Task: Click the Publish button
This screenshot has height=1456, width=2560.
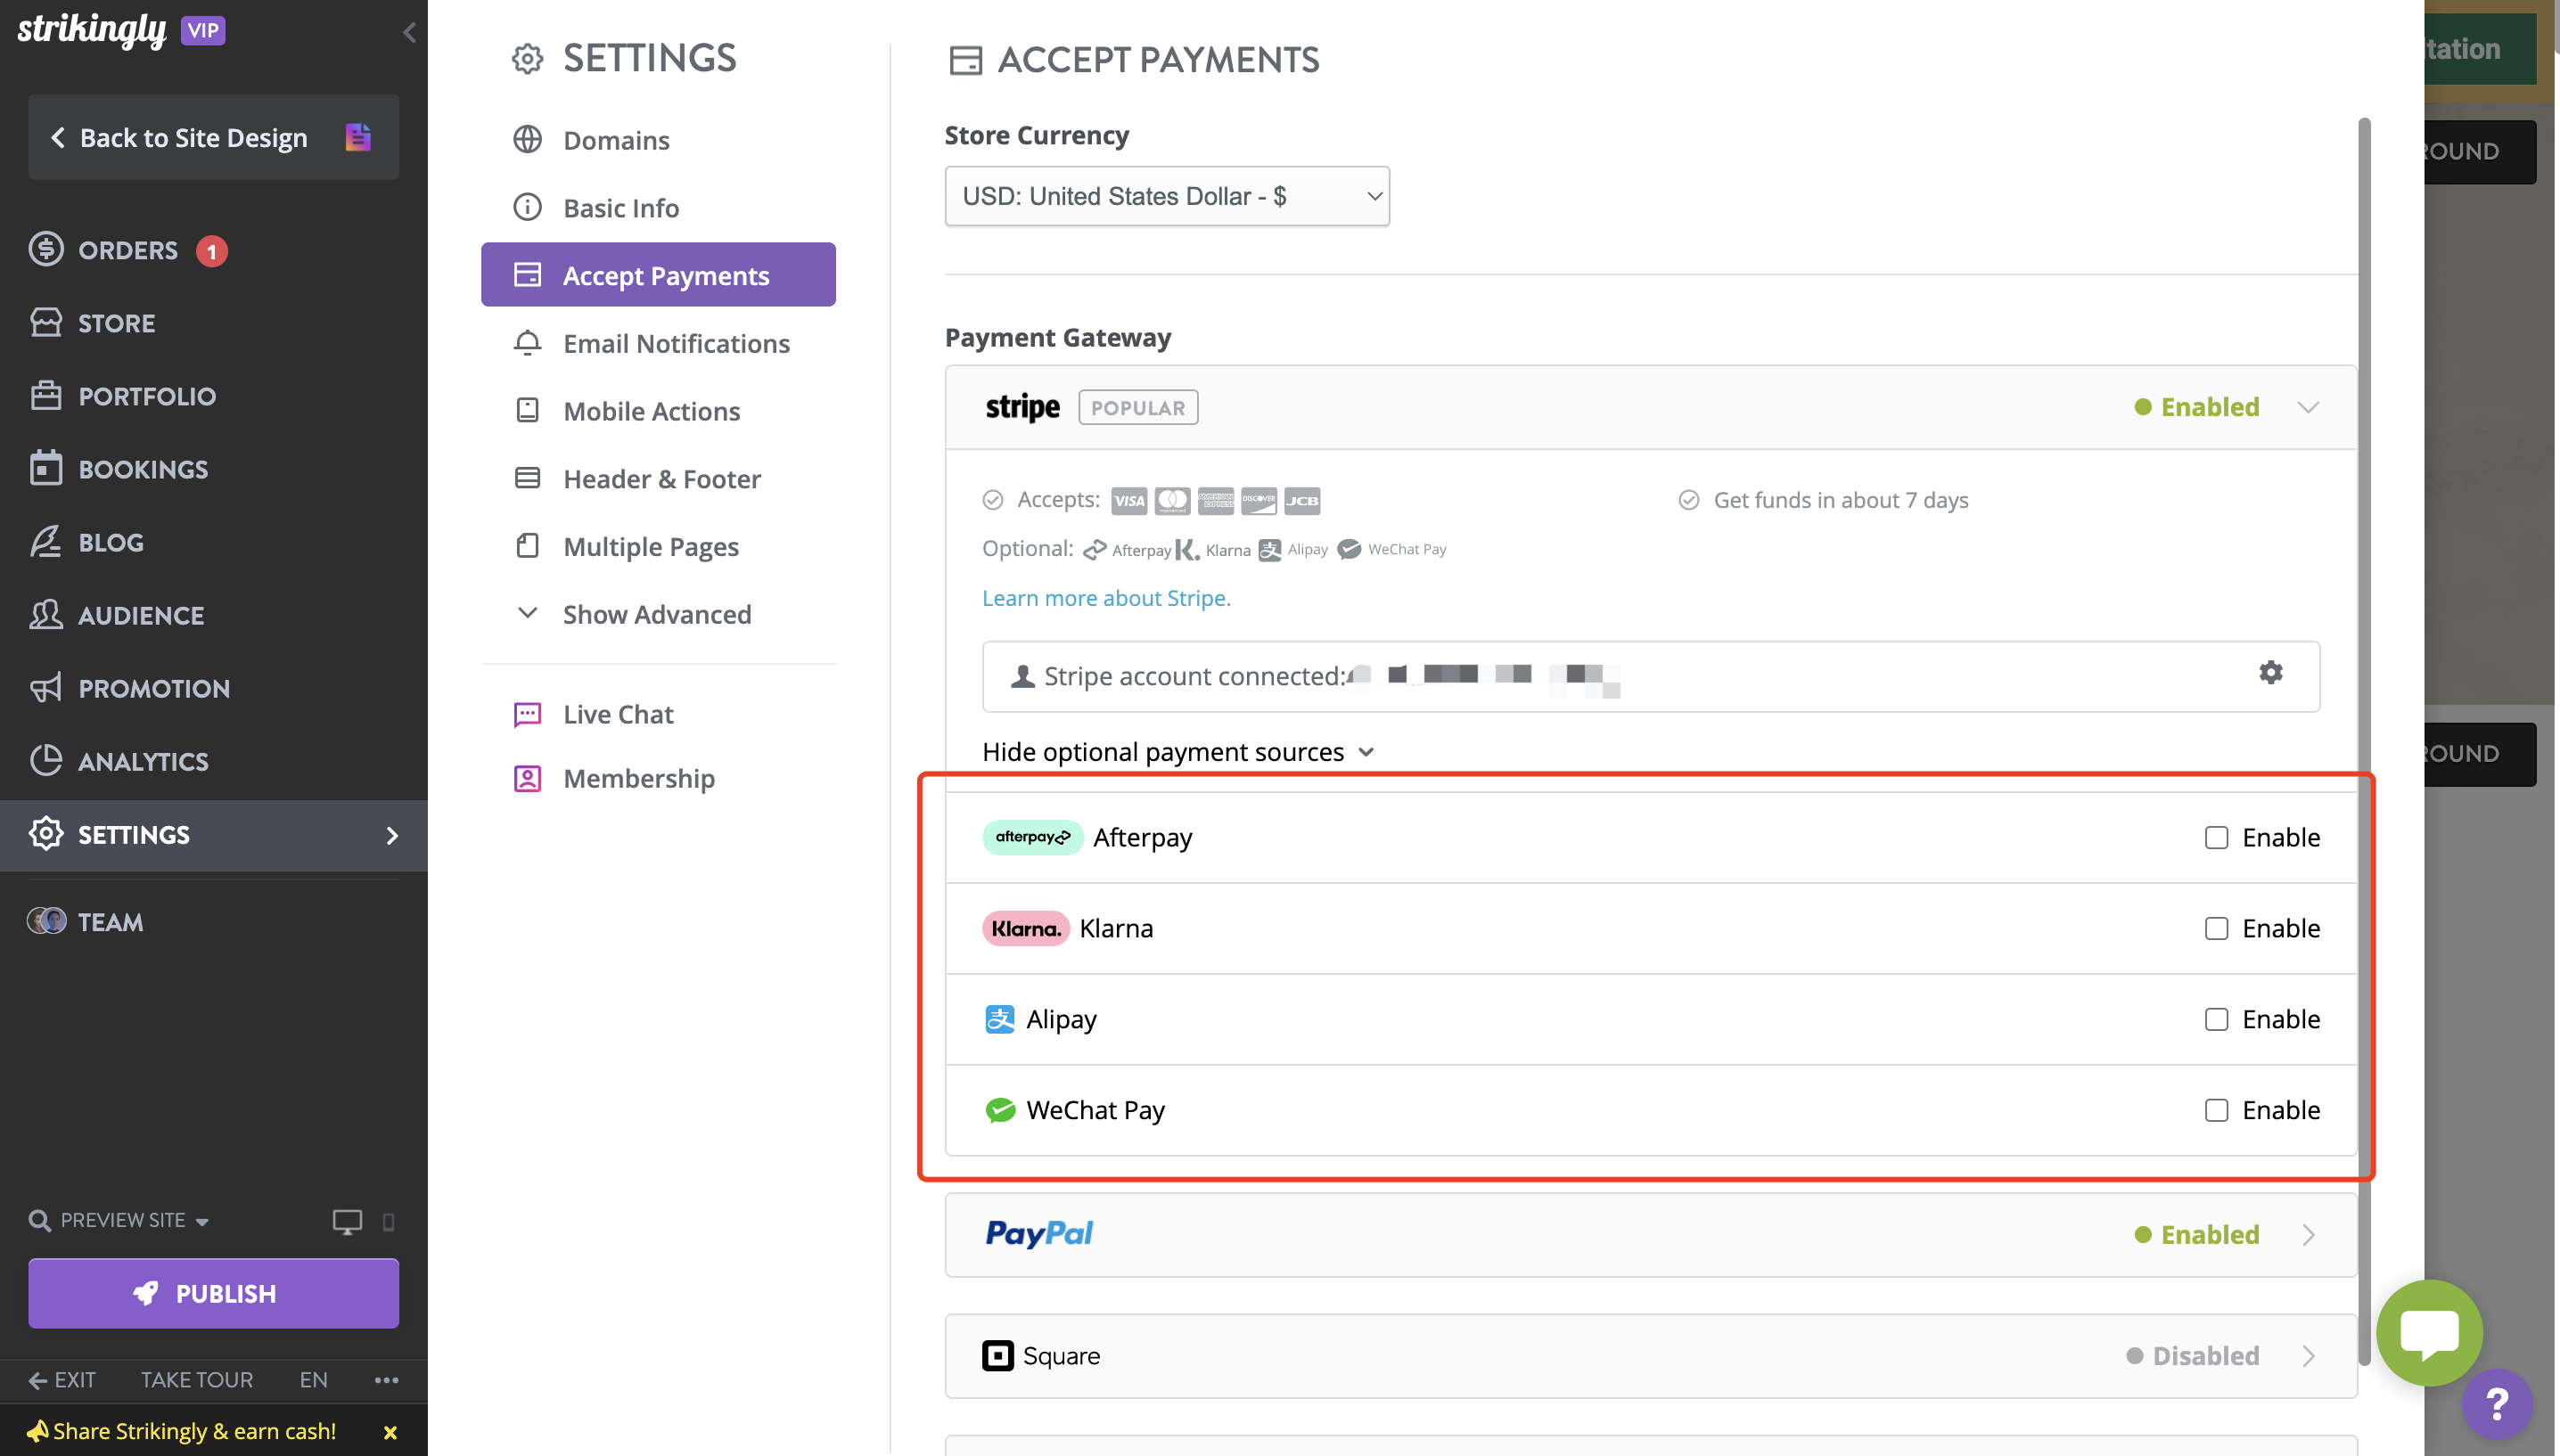Action: tap(213, 1293)
